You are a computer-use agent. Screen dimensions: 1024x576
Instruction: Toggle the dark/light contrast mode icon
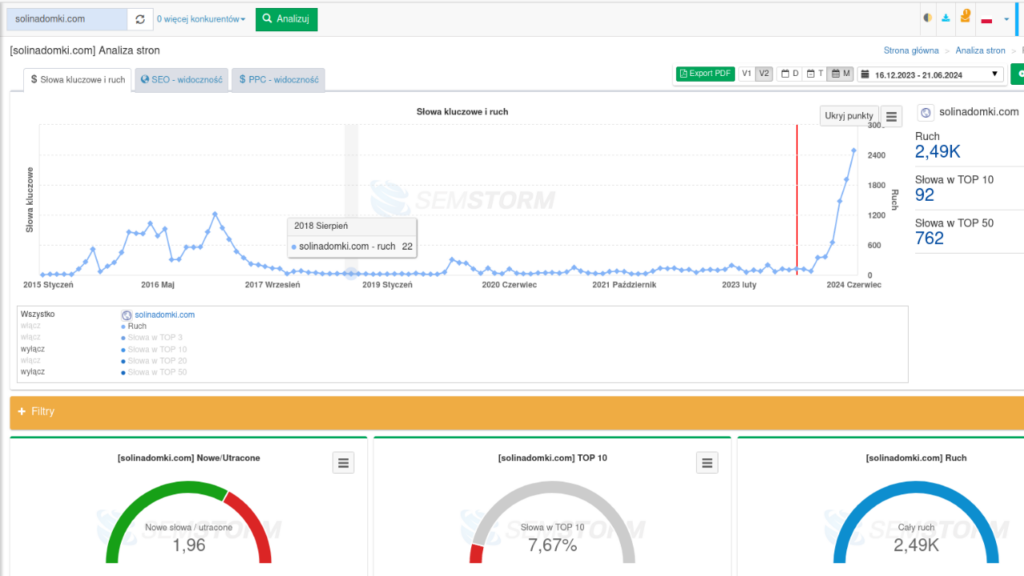click(x=927, y=18)
